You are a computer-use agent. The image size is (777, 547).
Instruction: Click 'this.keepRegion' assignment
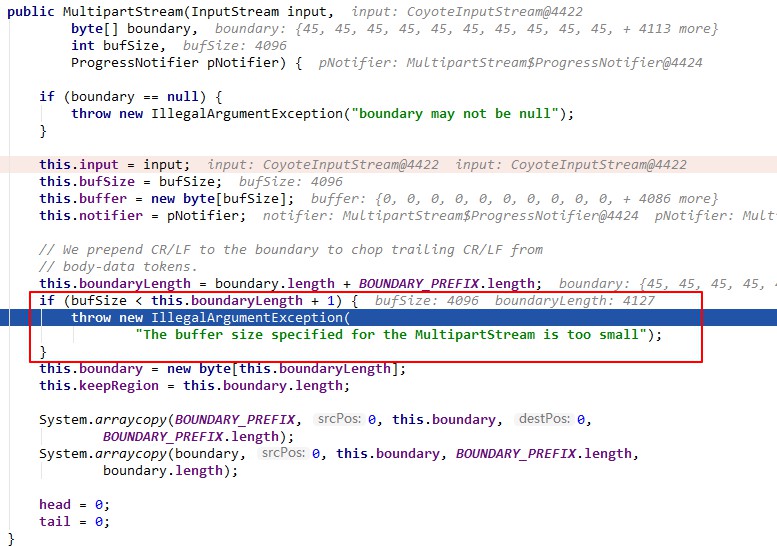99,385
